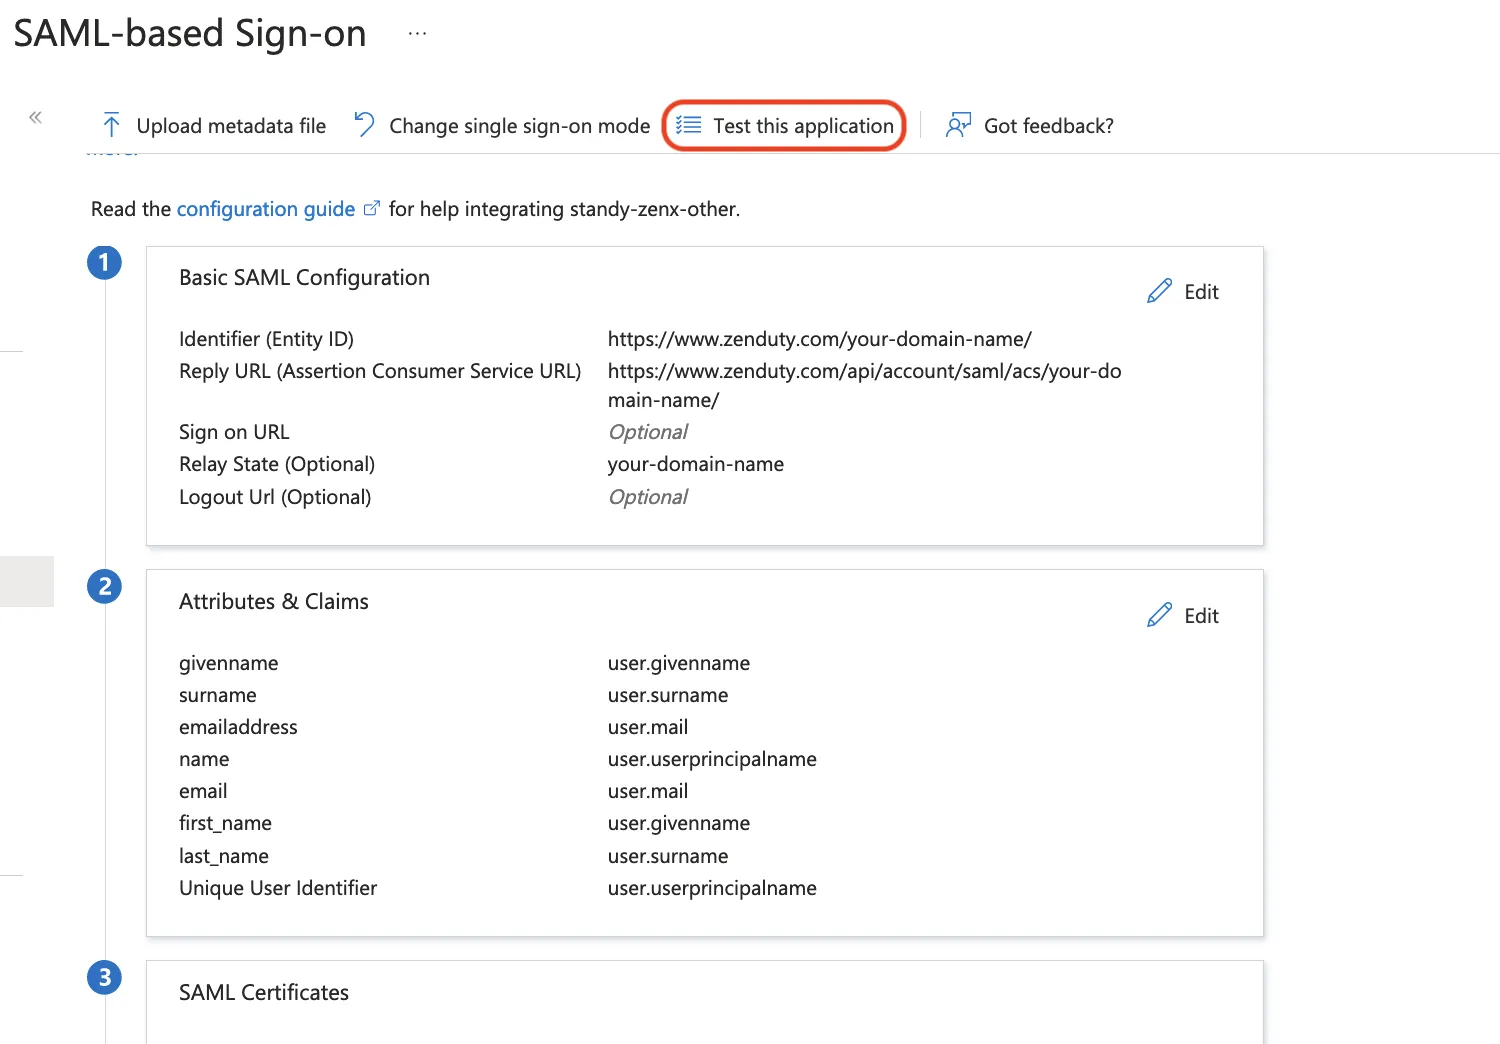Click the step 1 numbered circle
The width and height of the screenshot is (1500, 1044).
click(105, 263)
